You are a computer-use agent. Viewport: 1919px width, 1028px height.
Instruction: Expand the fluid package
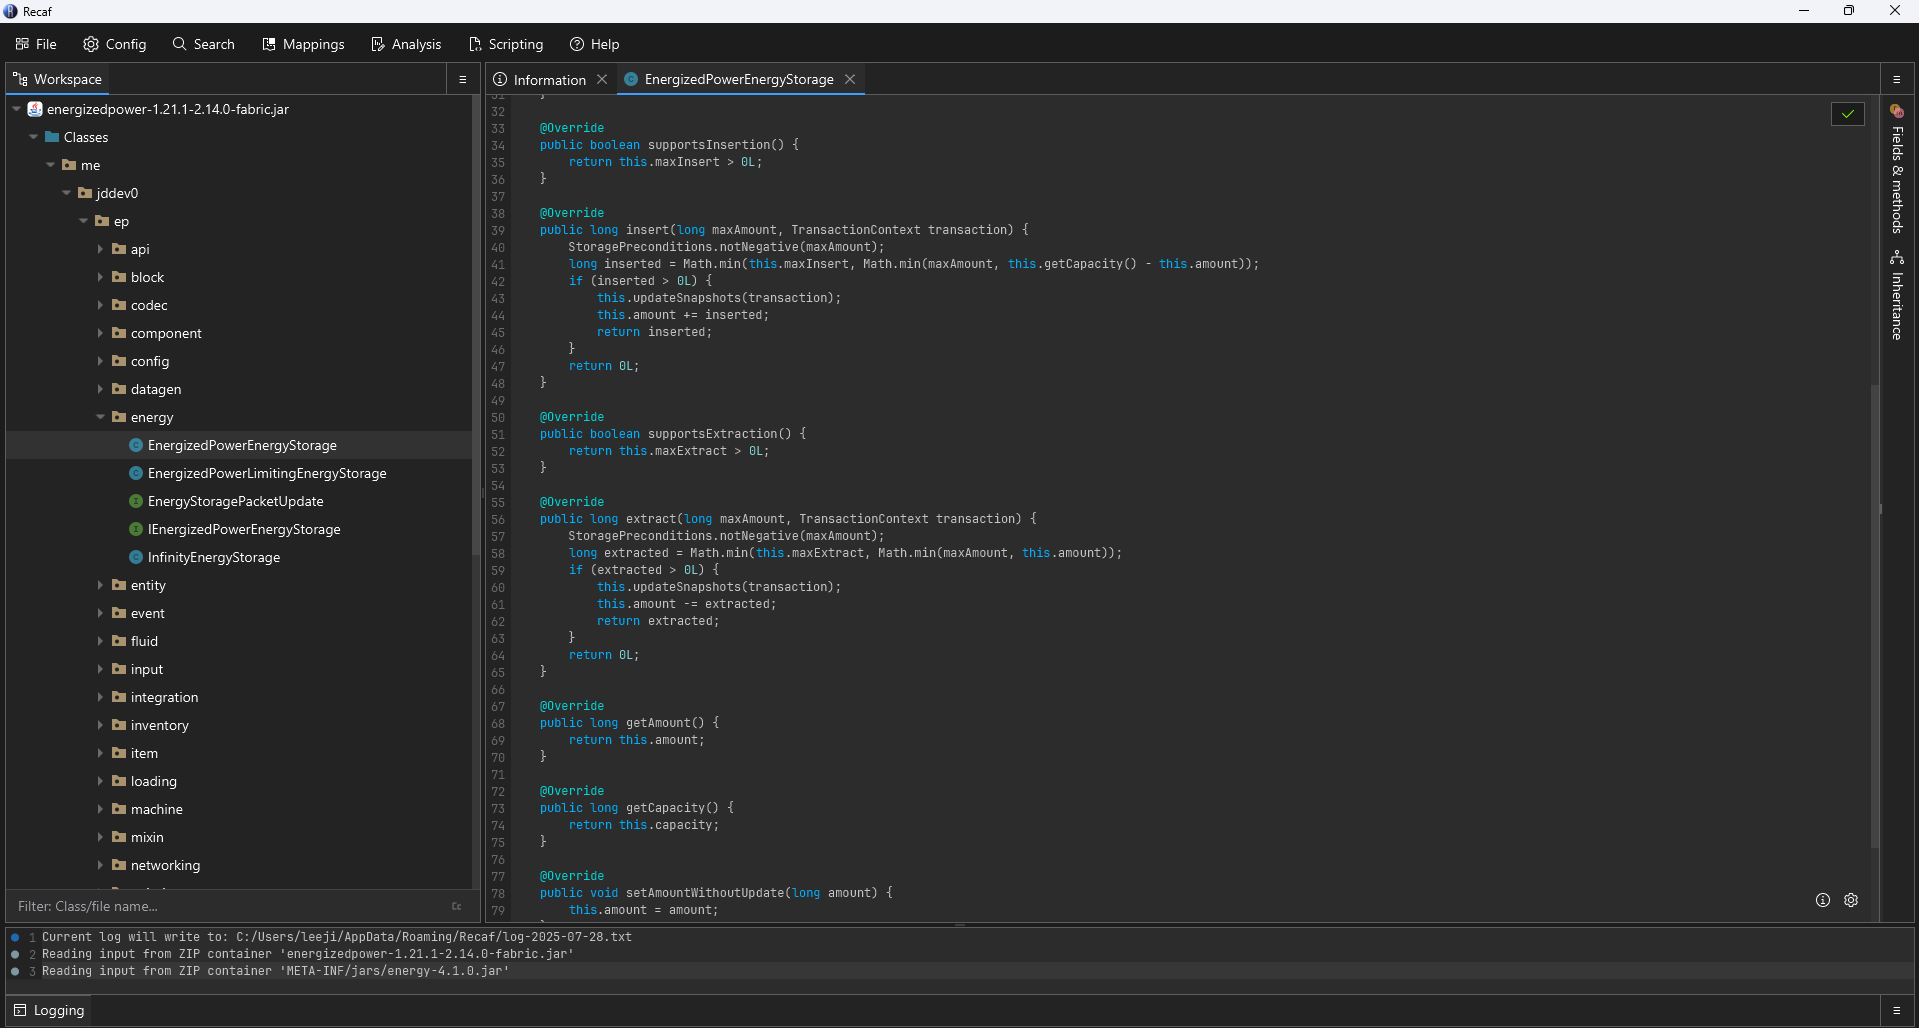[x=100, y=641]
